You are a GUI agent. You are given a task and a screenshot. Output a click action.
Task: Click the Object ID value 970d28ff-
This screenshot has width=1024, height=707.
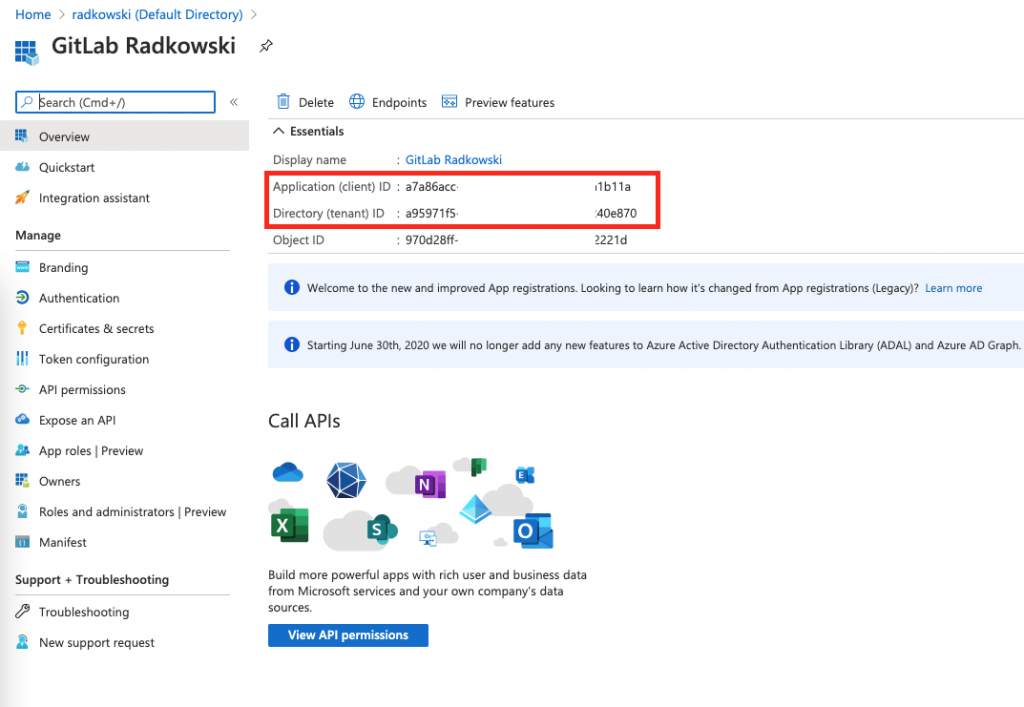tap(432, 240)
